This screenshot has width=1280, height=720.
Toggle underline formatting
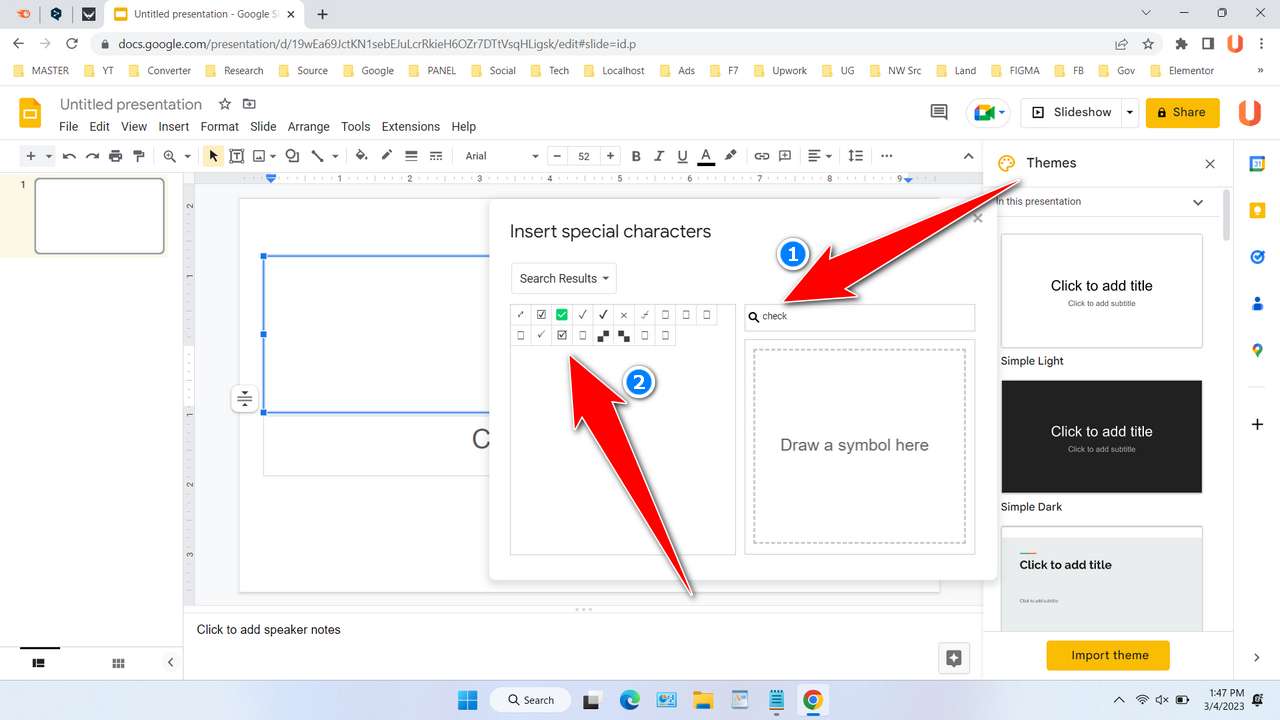coord(682,156)
